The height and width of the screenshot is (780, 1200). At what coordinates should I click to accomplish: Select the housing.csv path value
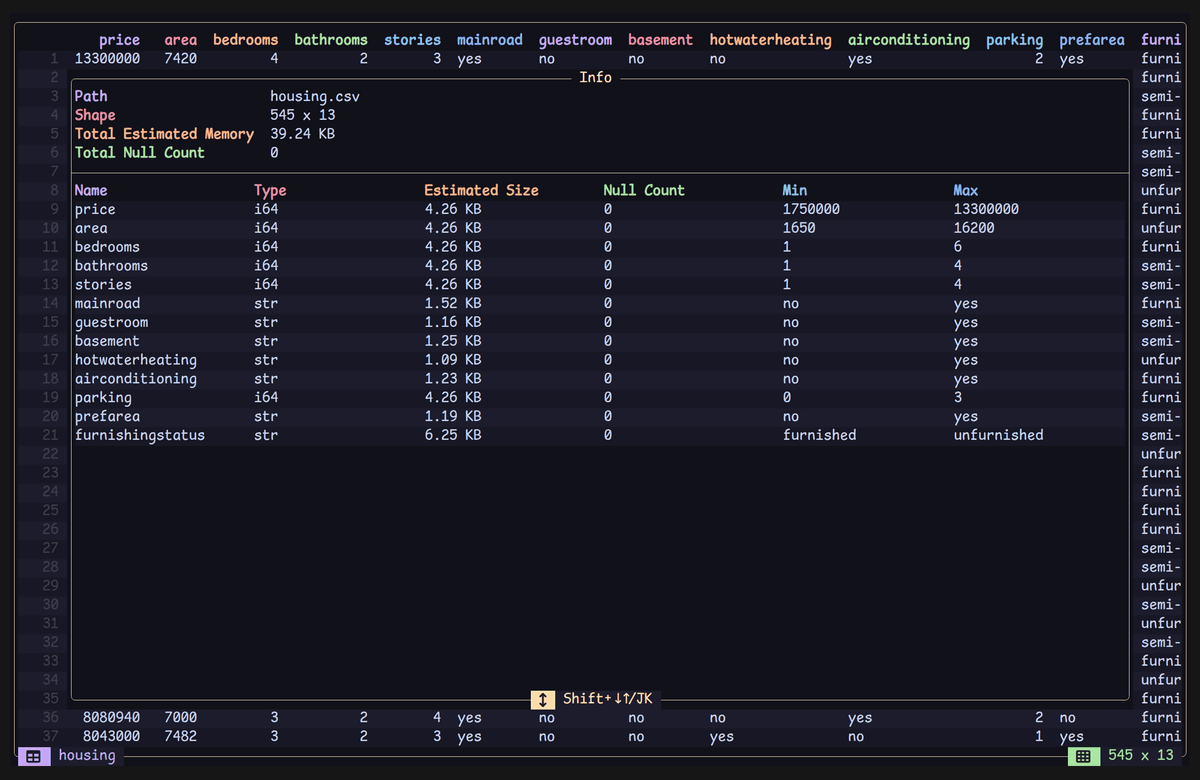click(x=315, y=97)
